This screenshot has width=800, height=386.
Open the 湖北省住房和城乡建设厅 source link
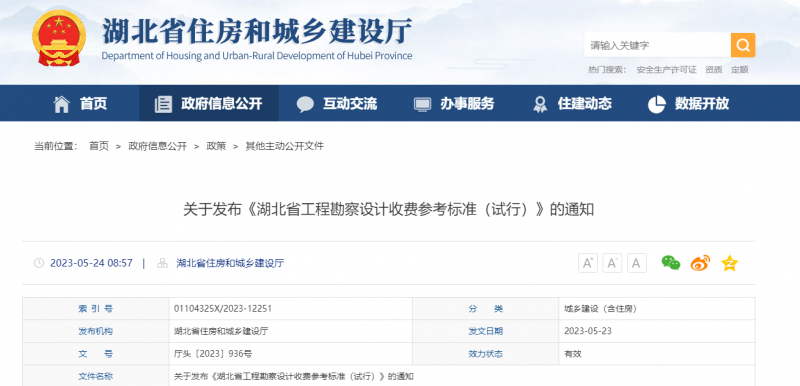230,263
